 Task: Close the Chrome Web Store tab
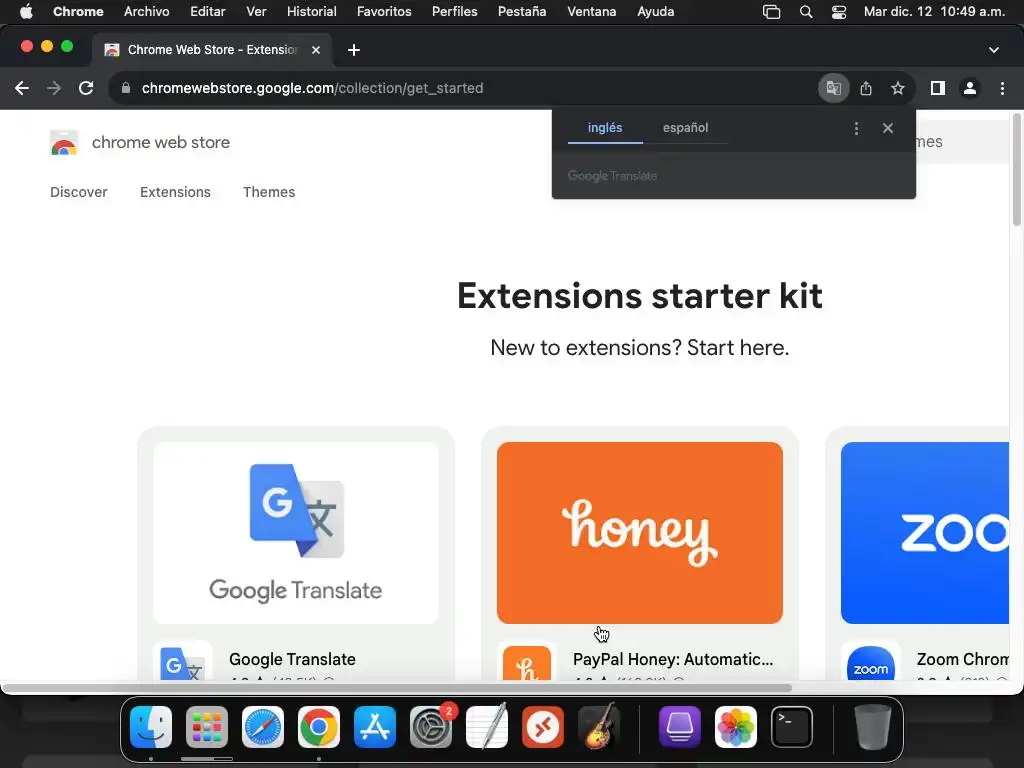[x=315, y=50]
